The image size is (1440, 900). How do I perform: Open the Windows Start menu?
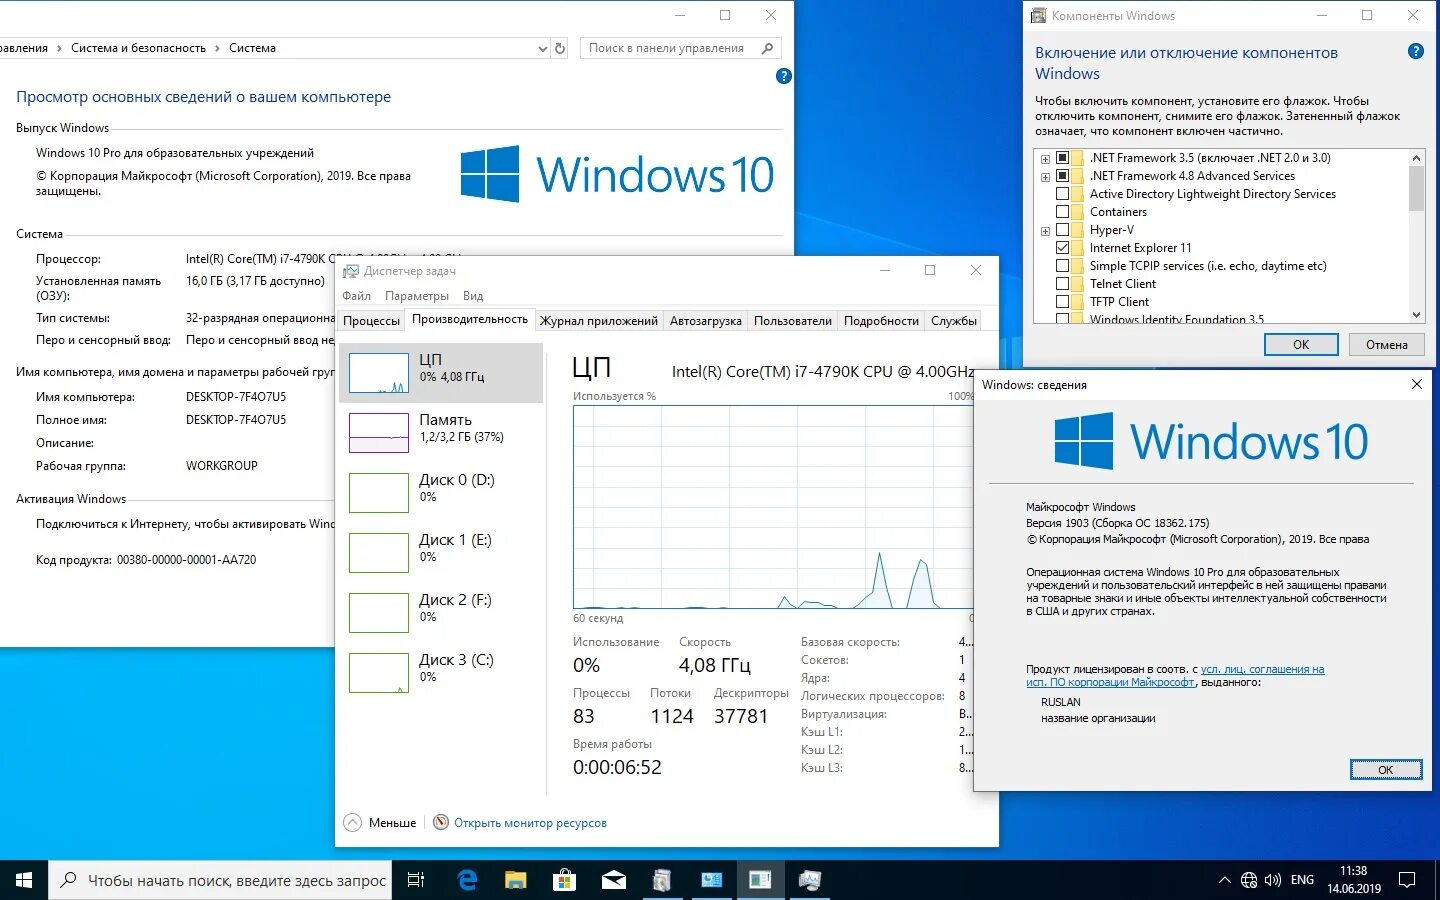tap(24, 880)
